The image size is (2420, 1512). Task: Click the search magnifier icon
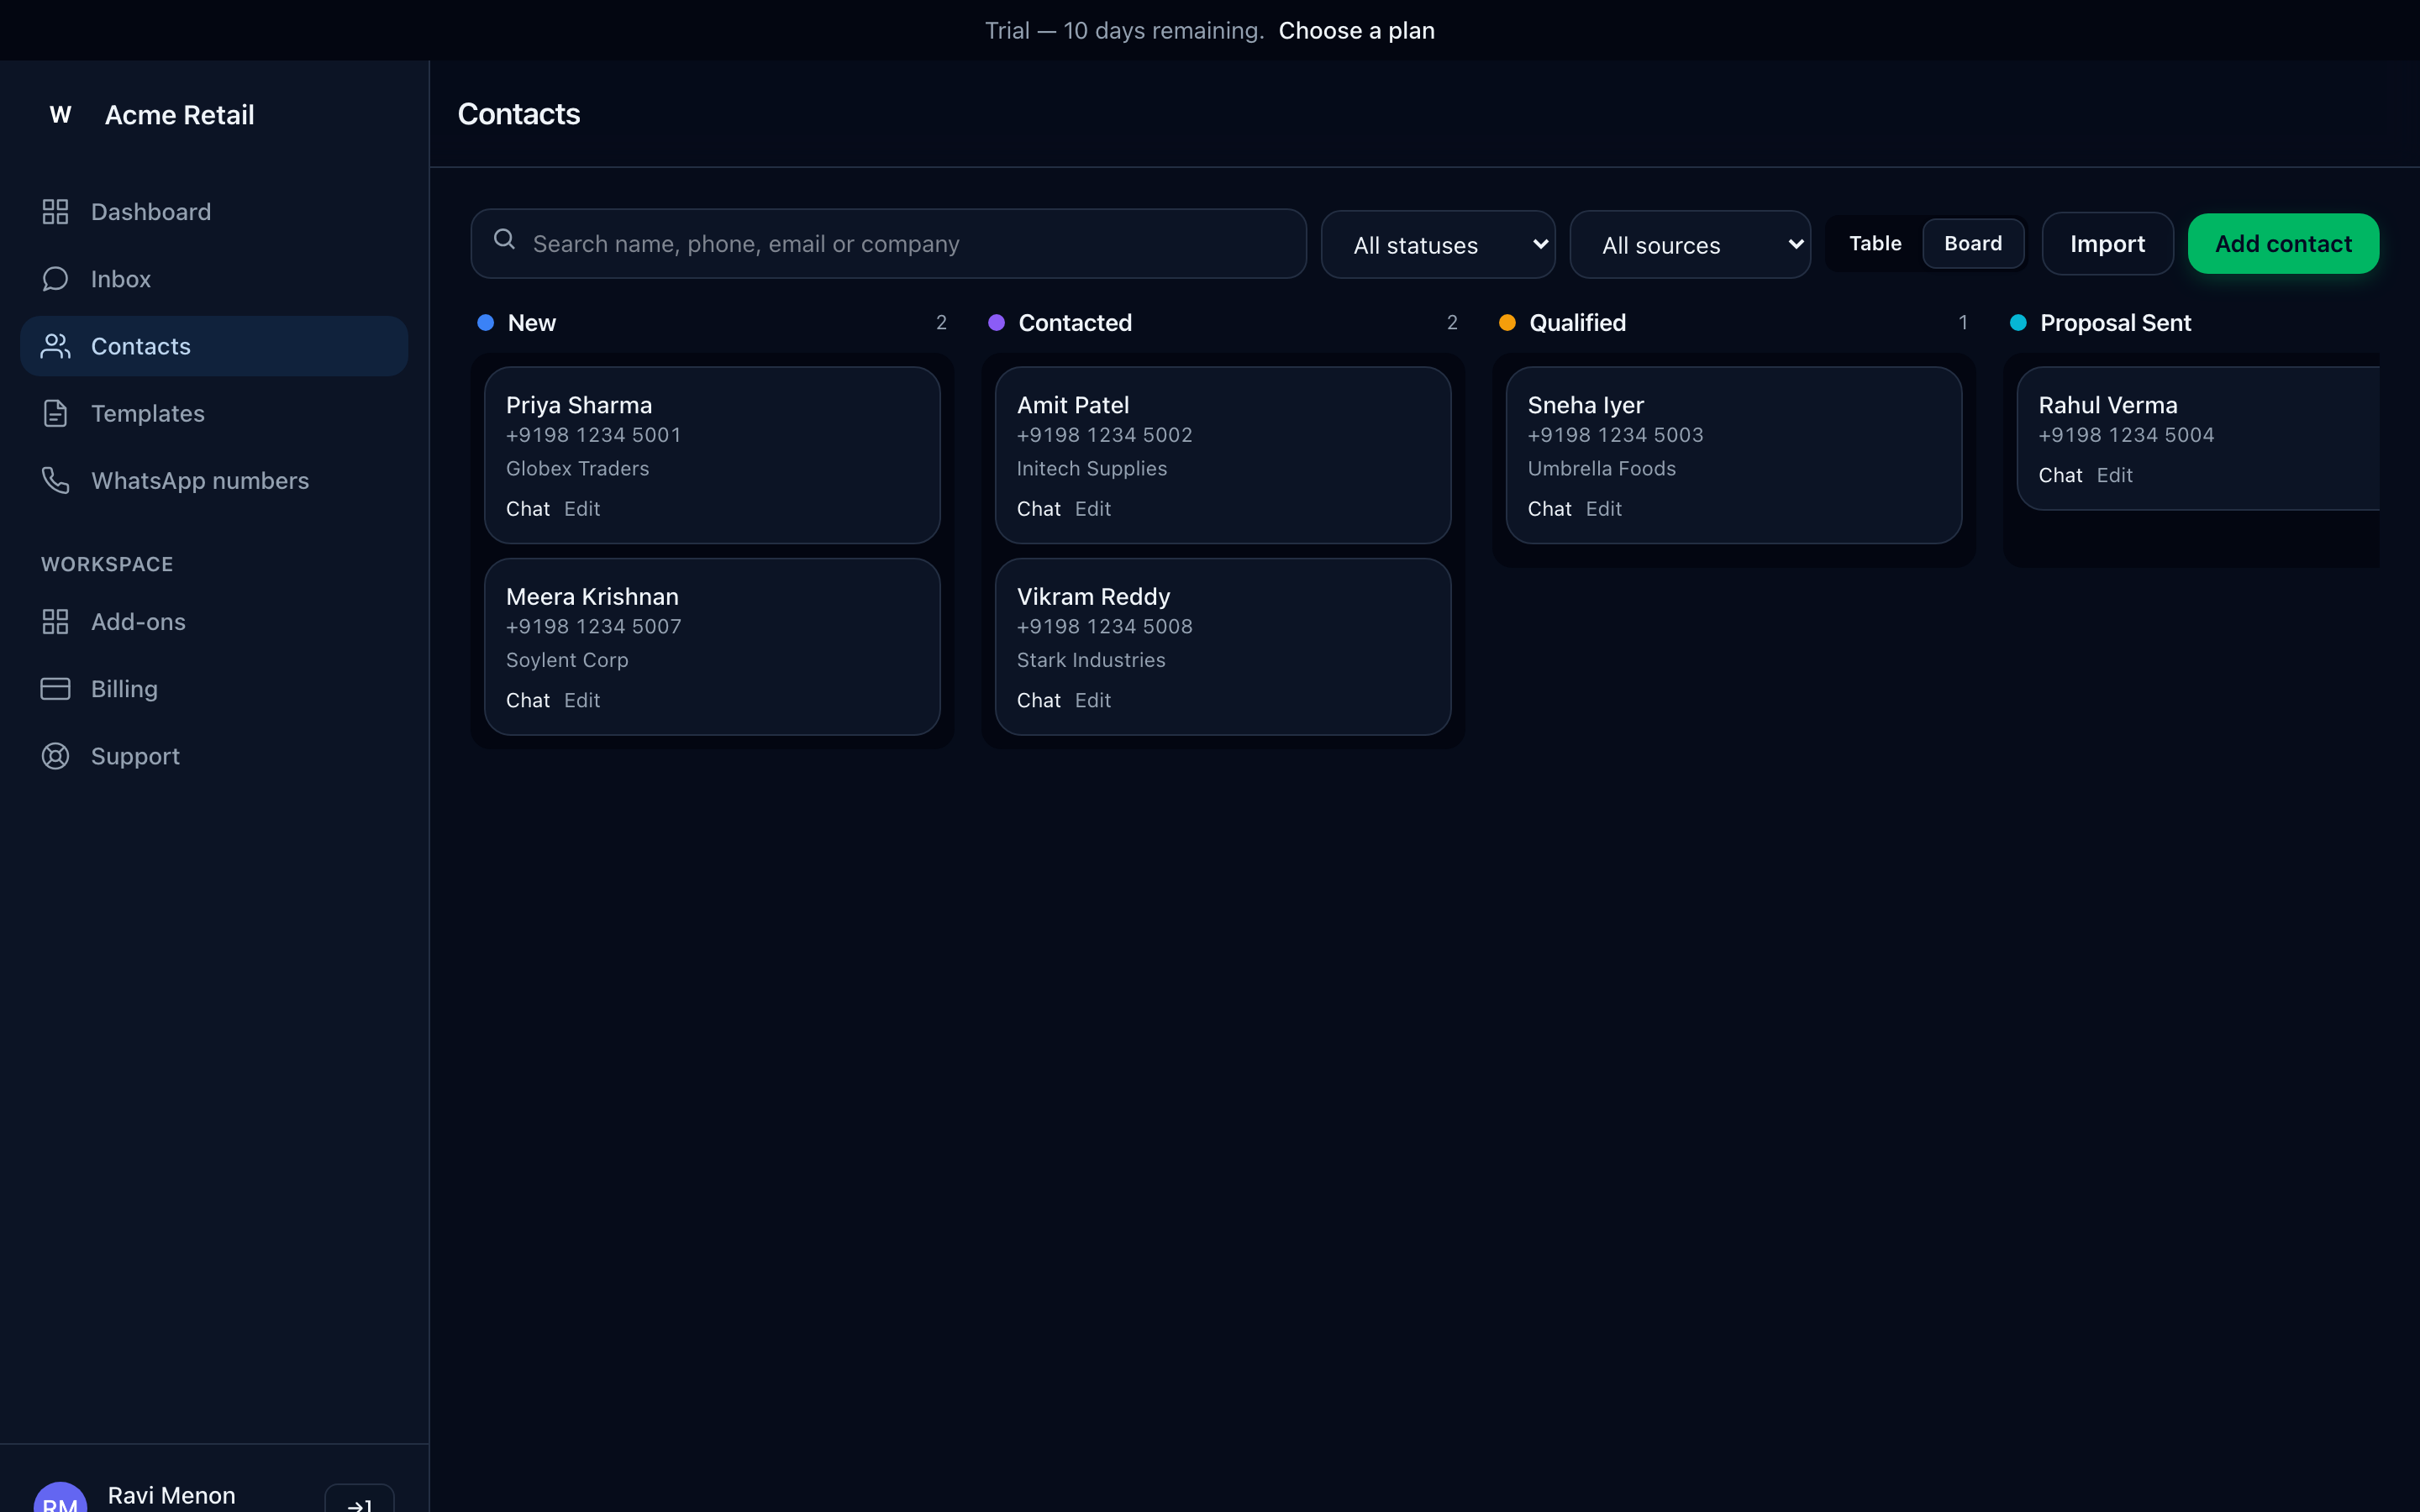(505, 239)
